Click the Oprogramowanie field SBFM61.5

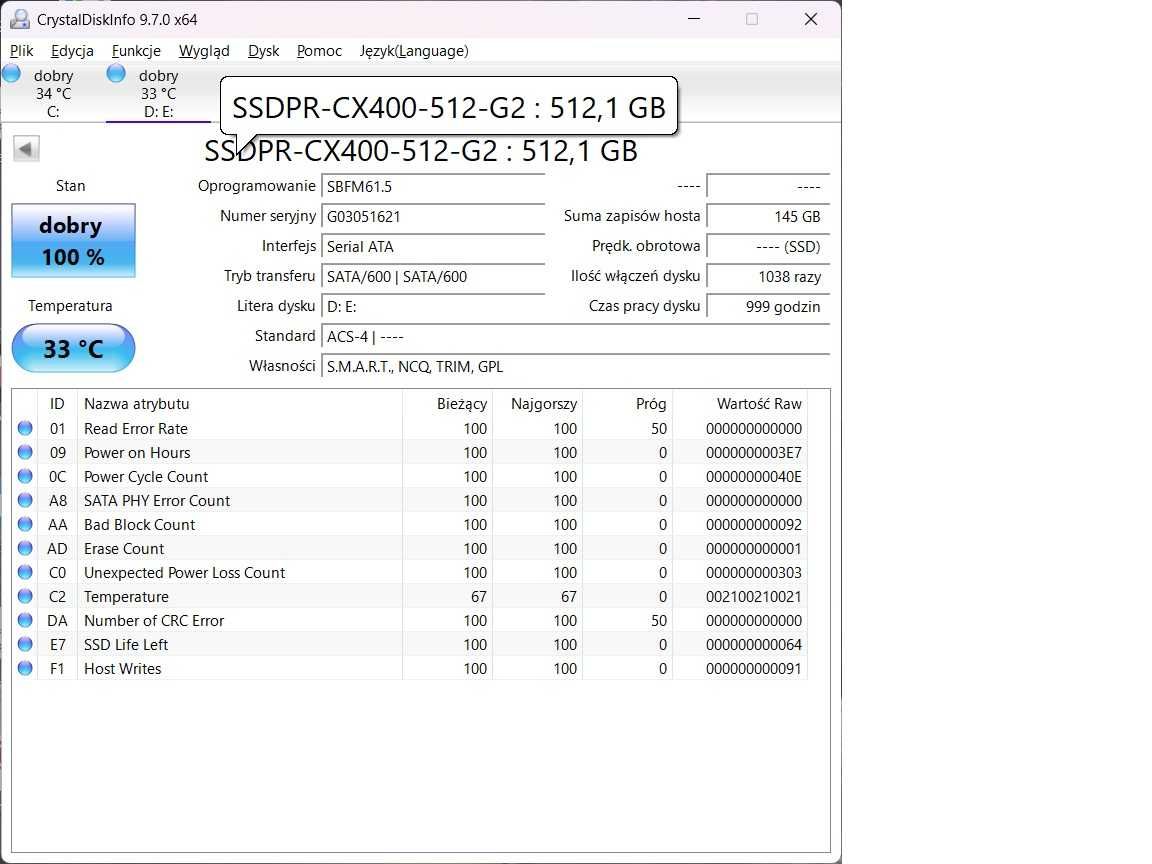tap(433, 187)
